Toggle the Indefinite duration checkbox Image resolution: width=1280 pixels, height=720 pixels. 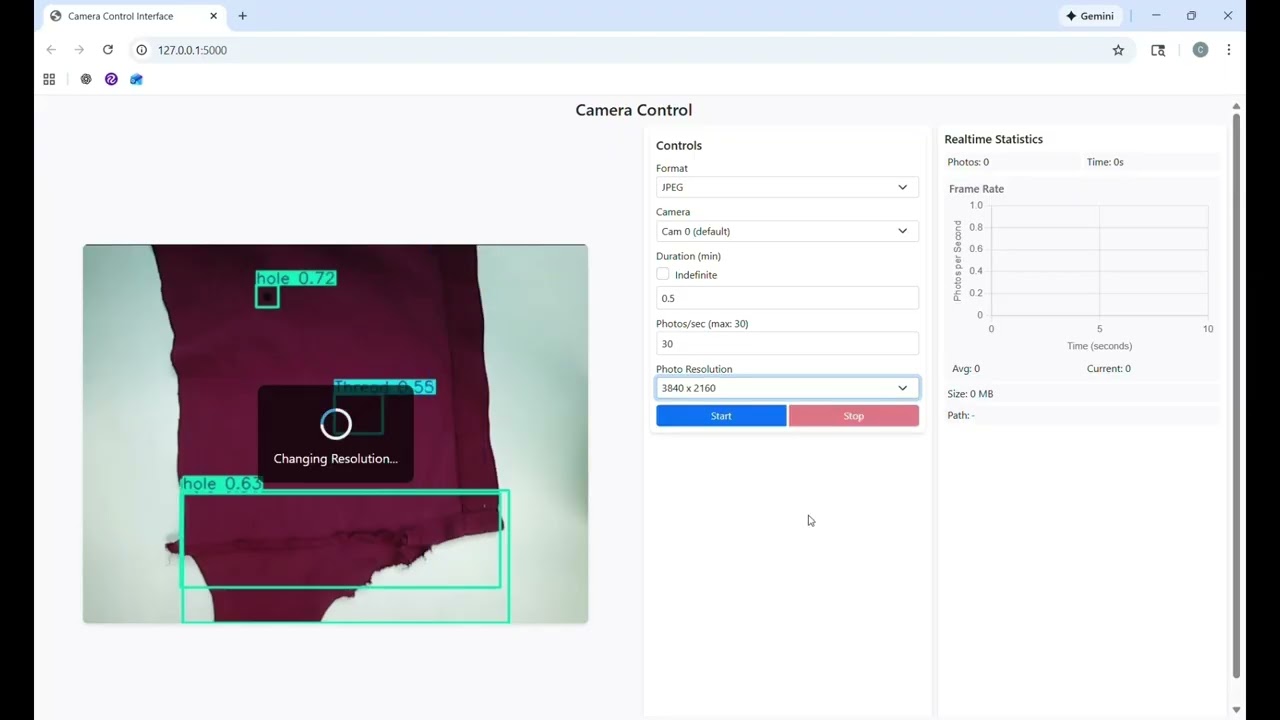coord(662,274)
